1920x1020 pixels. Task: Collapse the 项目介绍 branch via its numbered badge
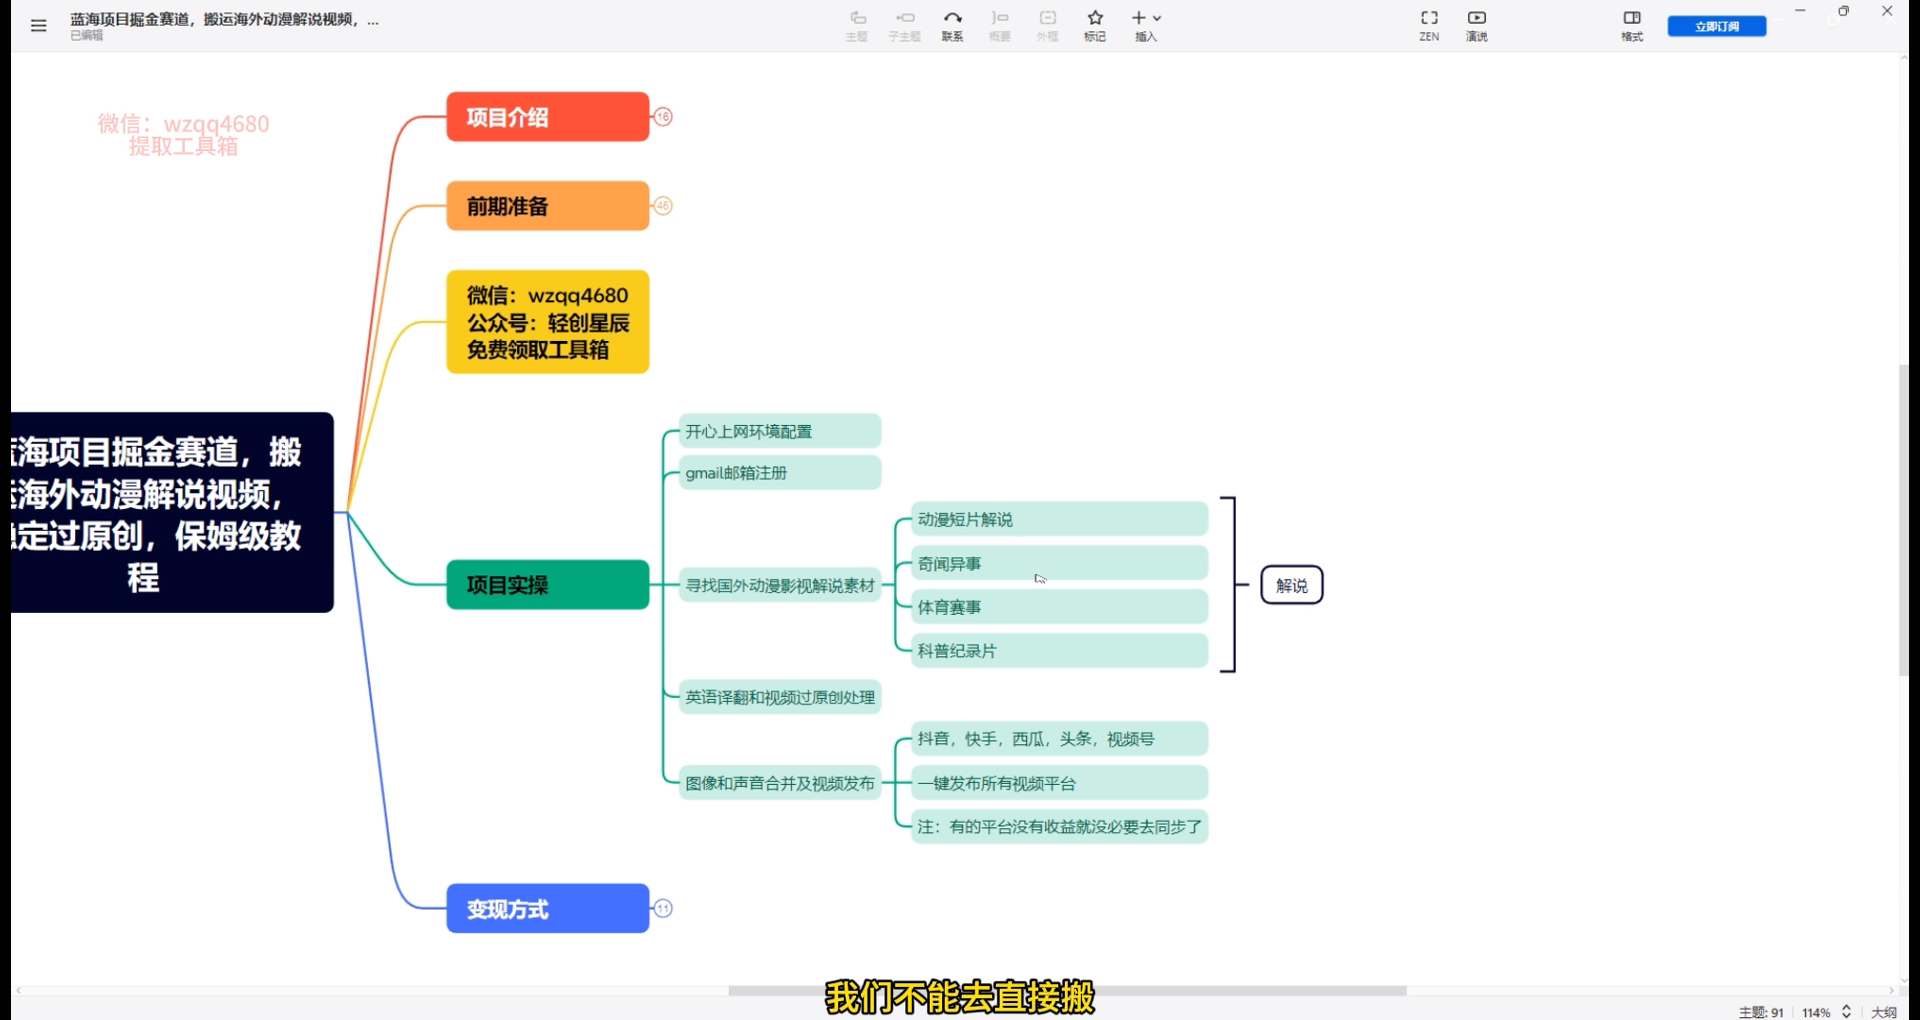click(x=663, y=116)
